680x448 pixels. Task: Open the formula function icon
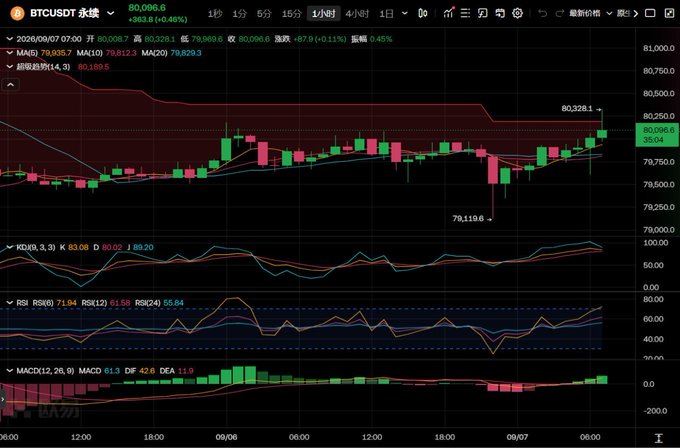click(483, 13)
